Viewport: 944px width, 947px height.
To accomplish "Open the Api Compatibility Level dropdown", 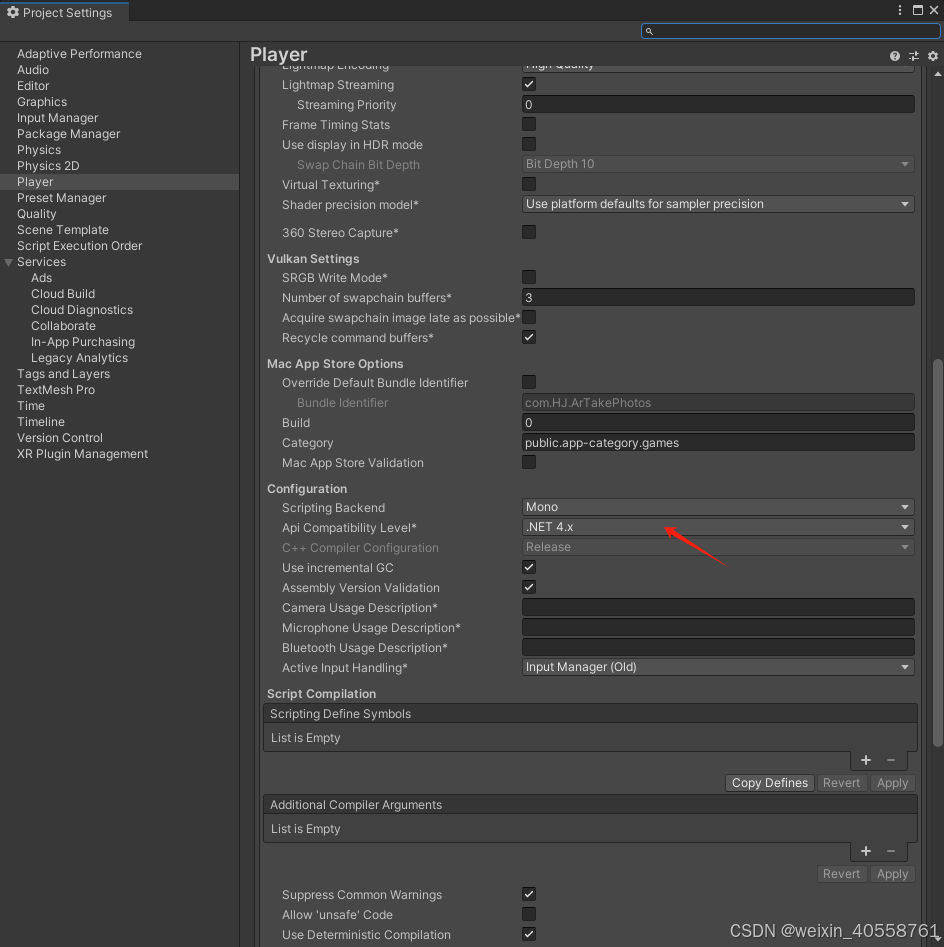I will pos(718,527).
